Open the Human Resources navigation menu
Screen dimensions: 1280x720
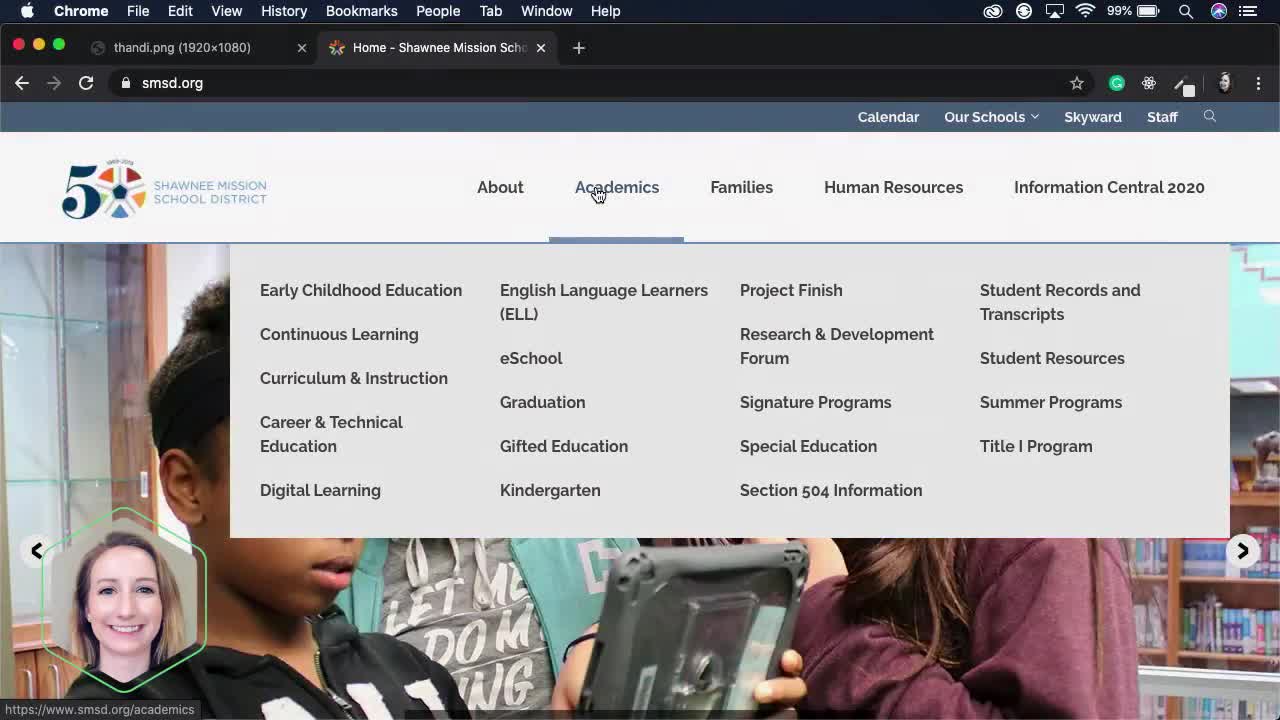pos(893,187)
